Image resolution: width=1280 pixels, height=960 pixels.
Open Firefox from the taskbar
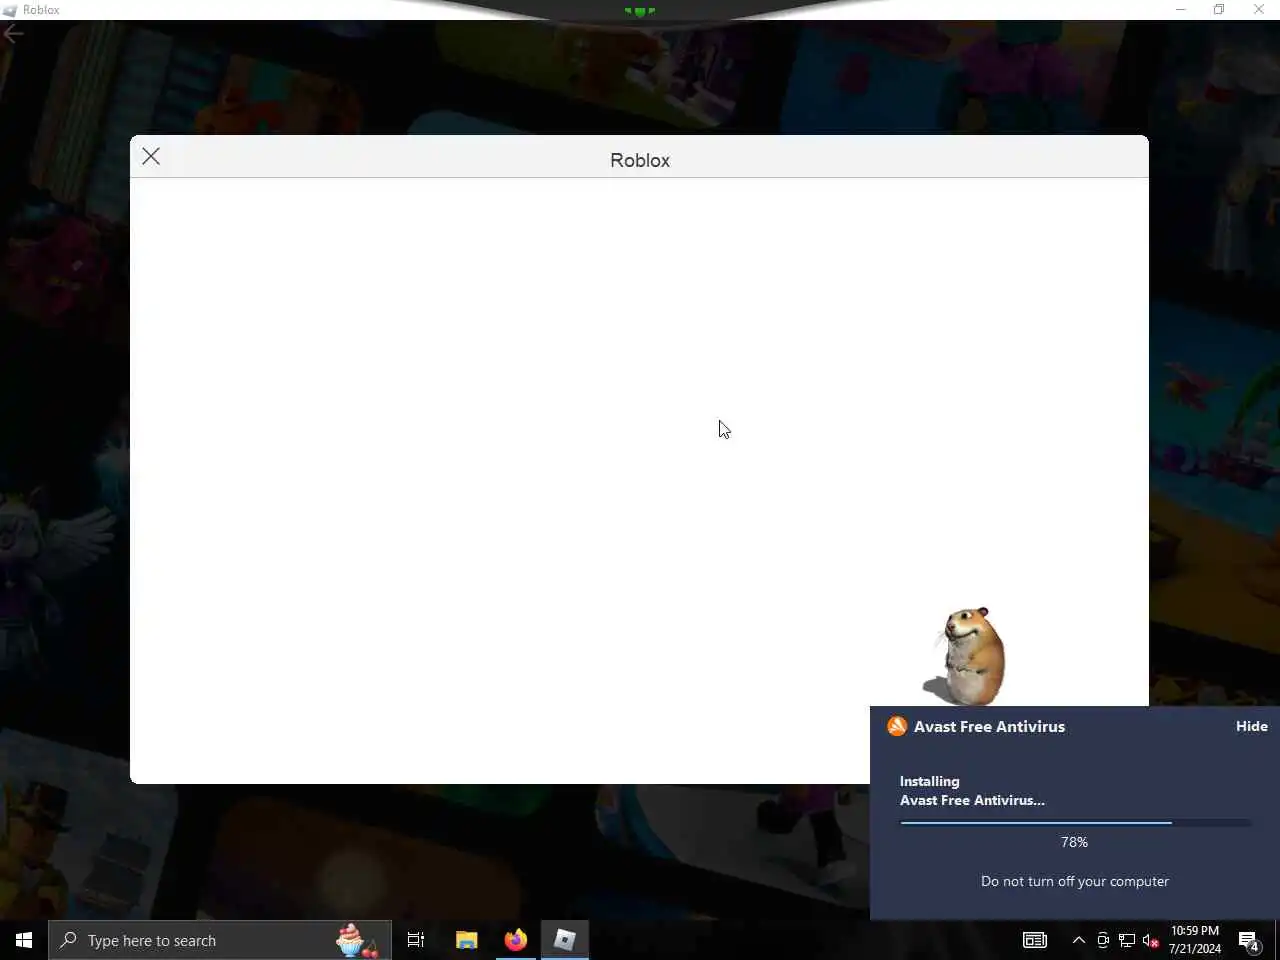tap(515, 940)
